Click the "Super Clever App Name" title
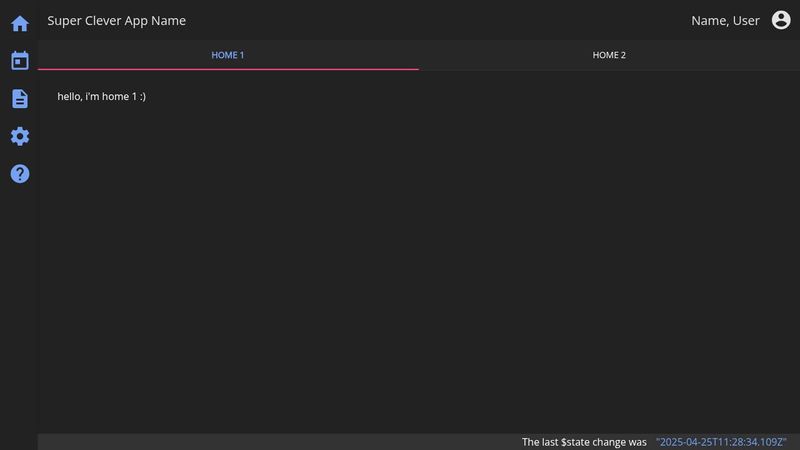 point(116,21)
